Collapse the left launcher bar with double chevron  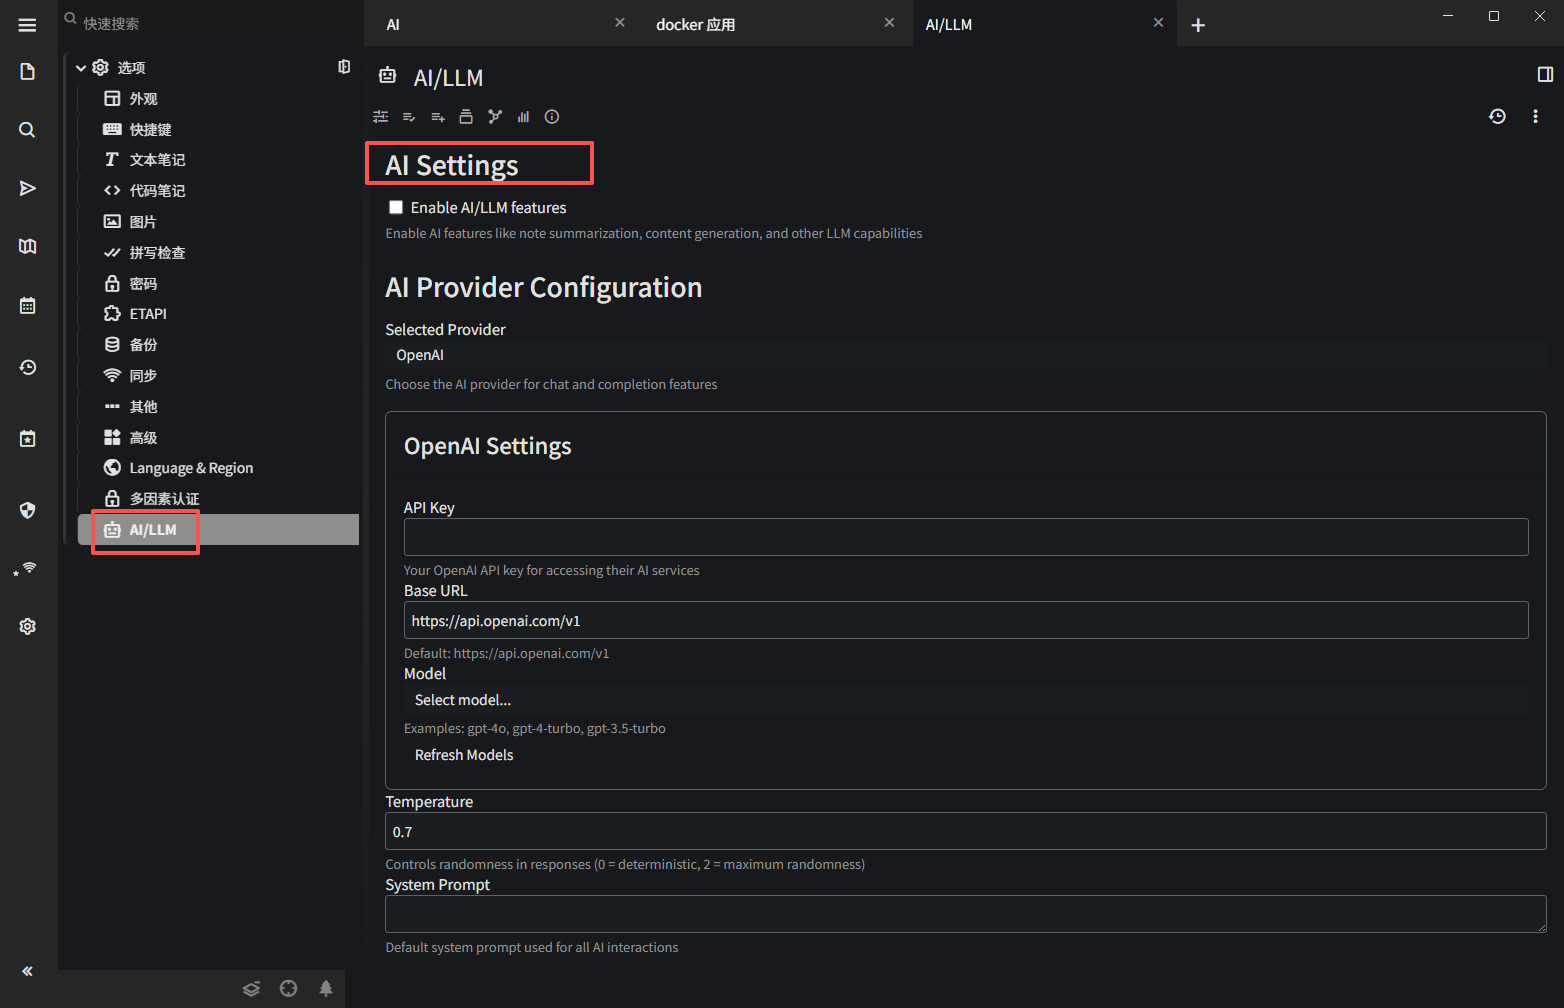(x=27, y=971)
